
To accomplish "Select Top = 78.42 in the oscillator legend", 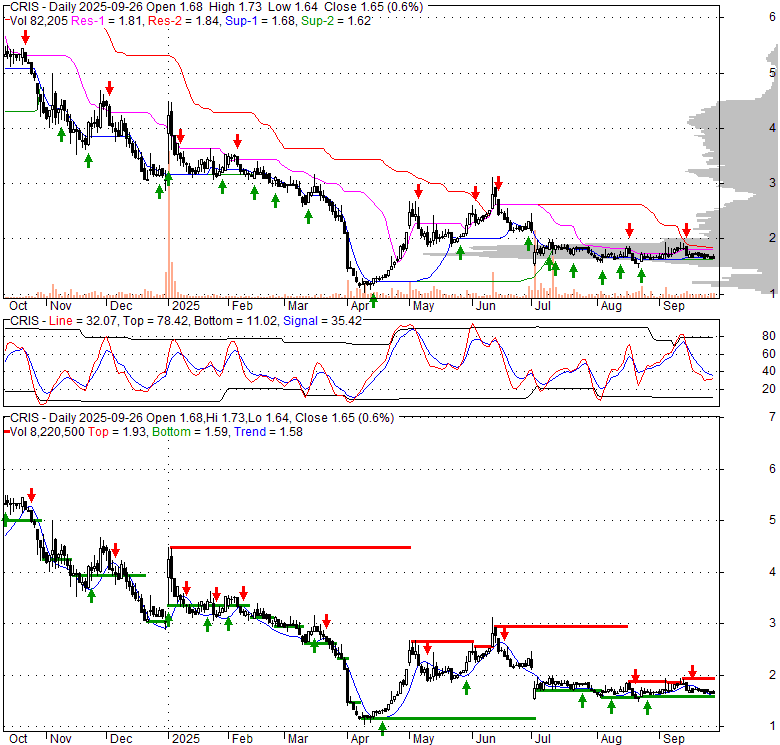I will (x=156, y=321).
